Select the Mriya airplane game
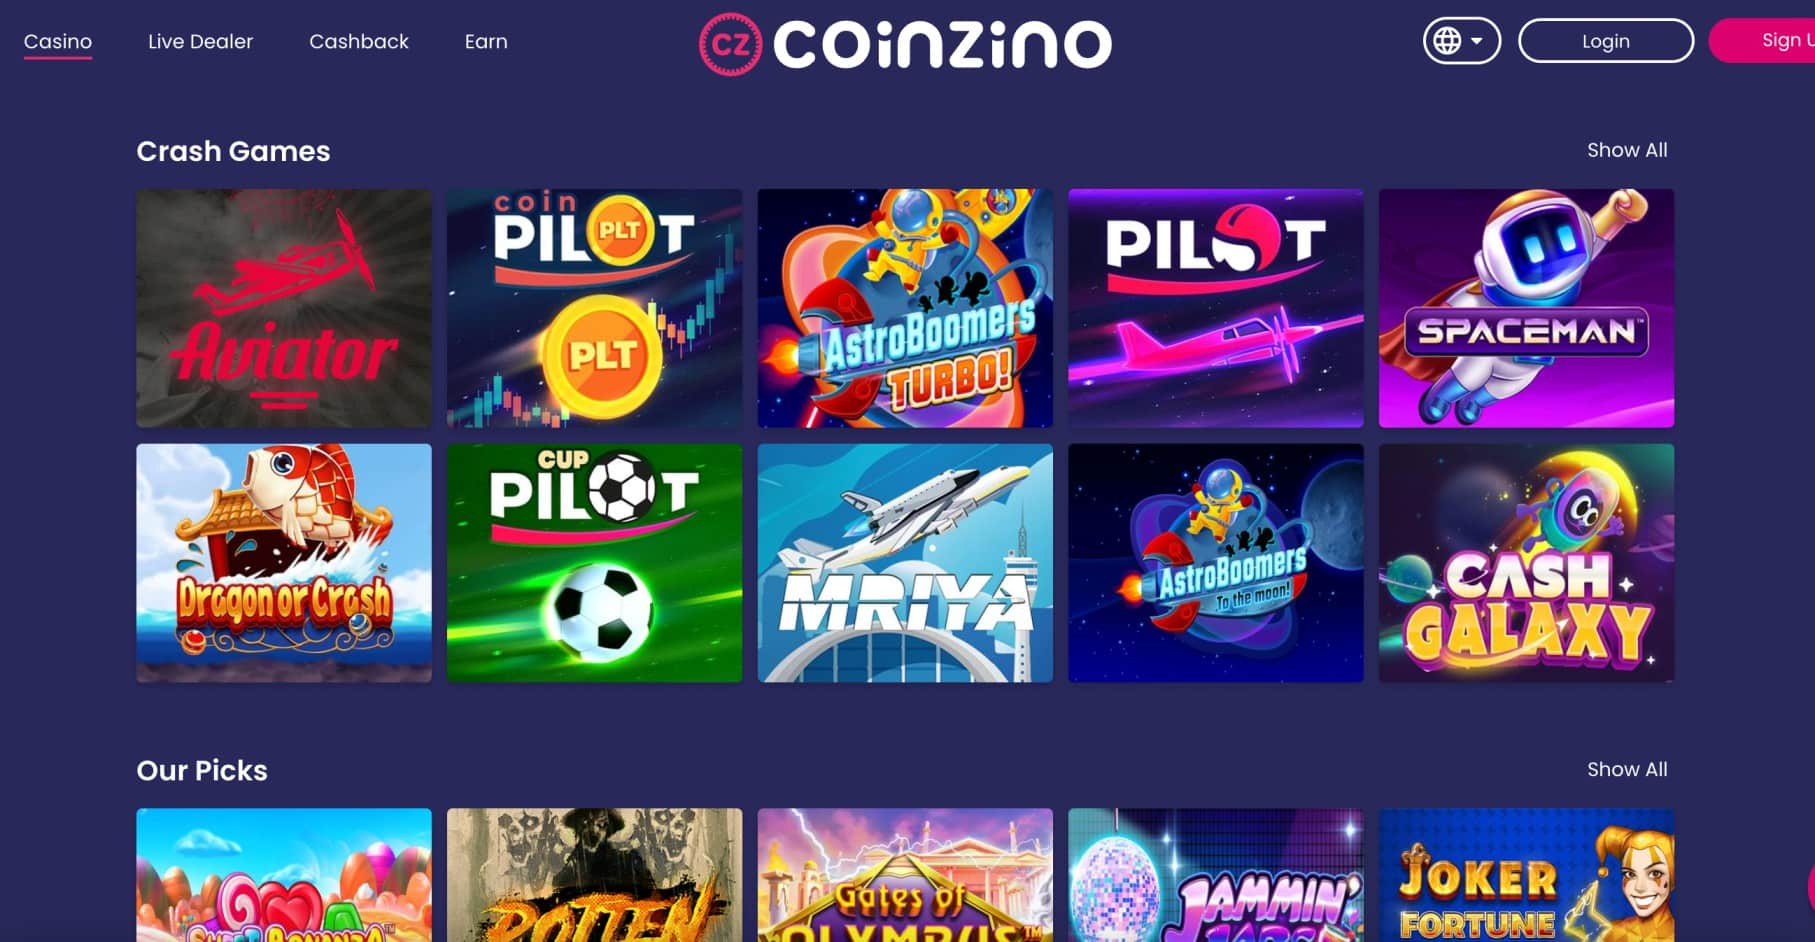 coord(905,563)
